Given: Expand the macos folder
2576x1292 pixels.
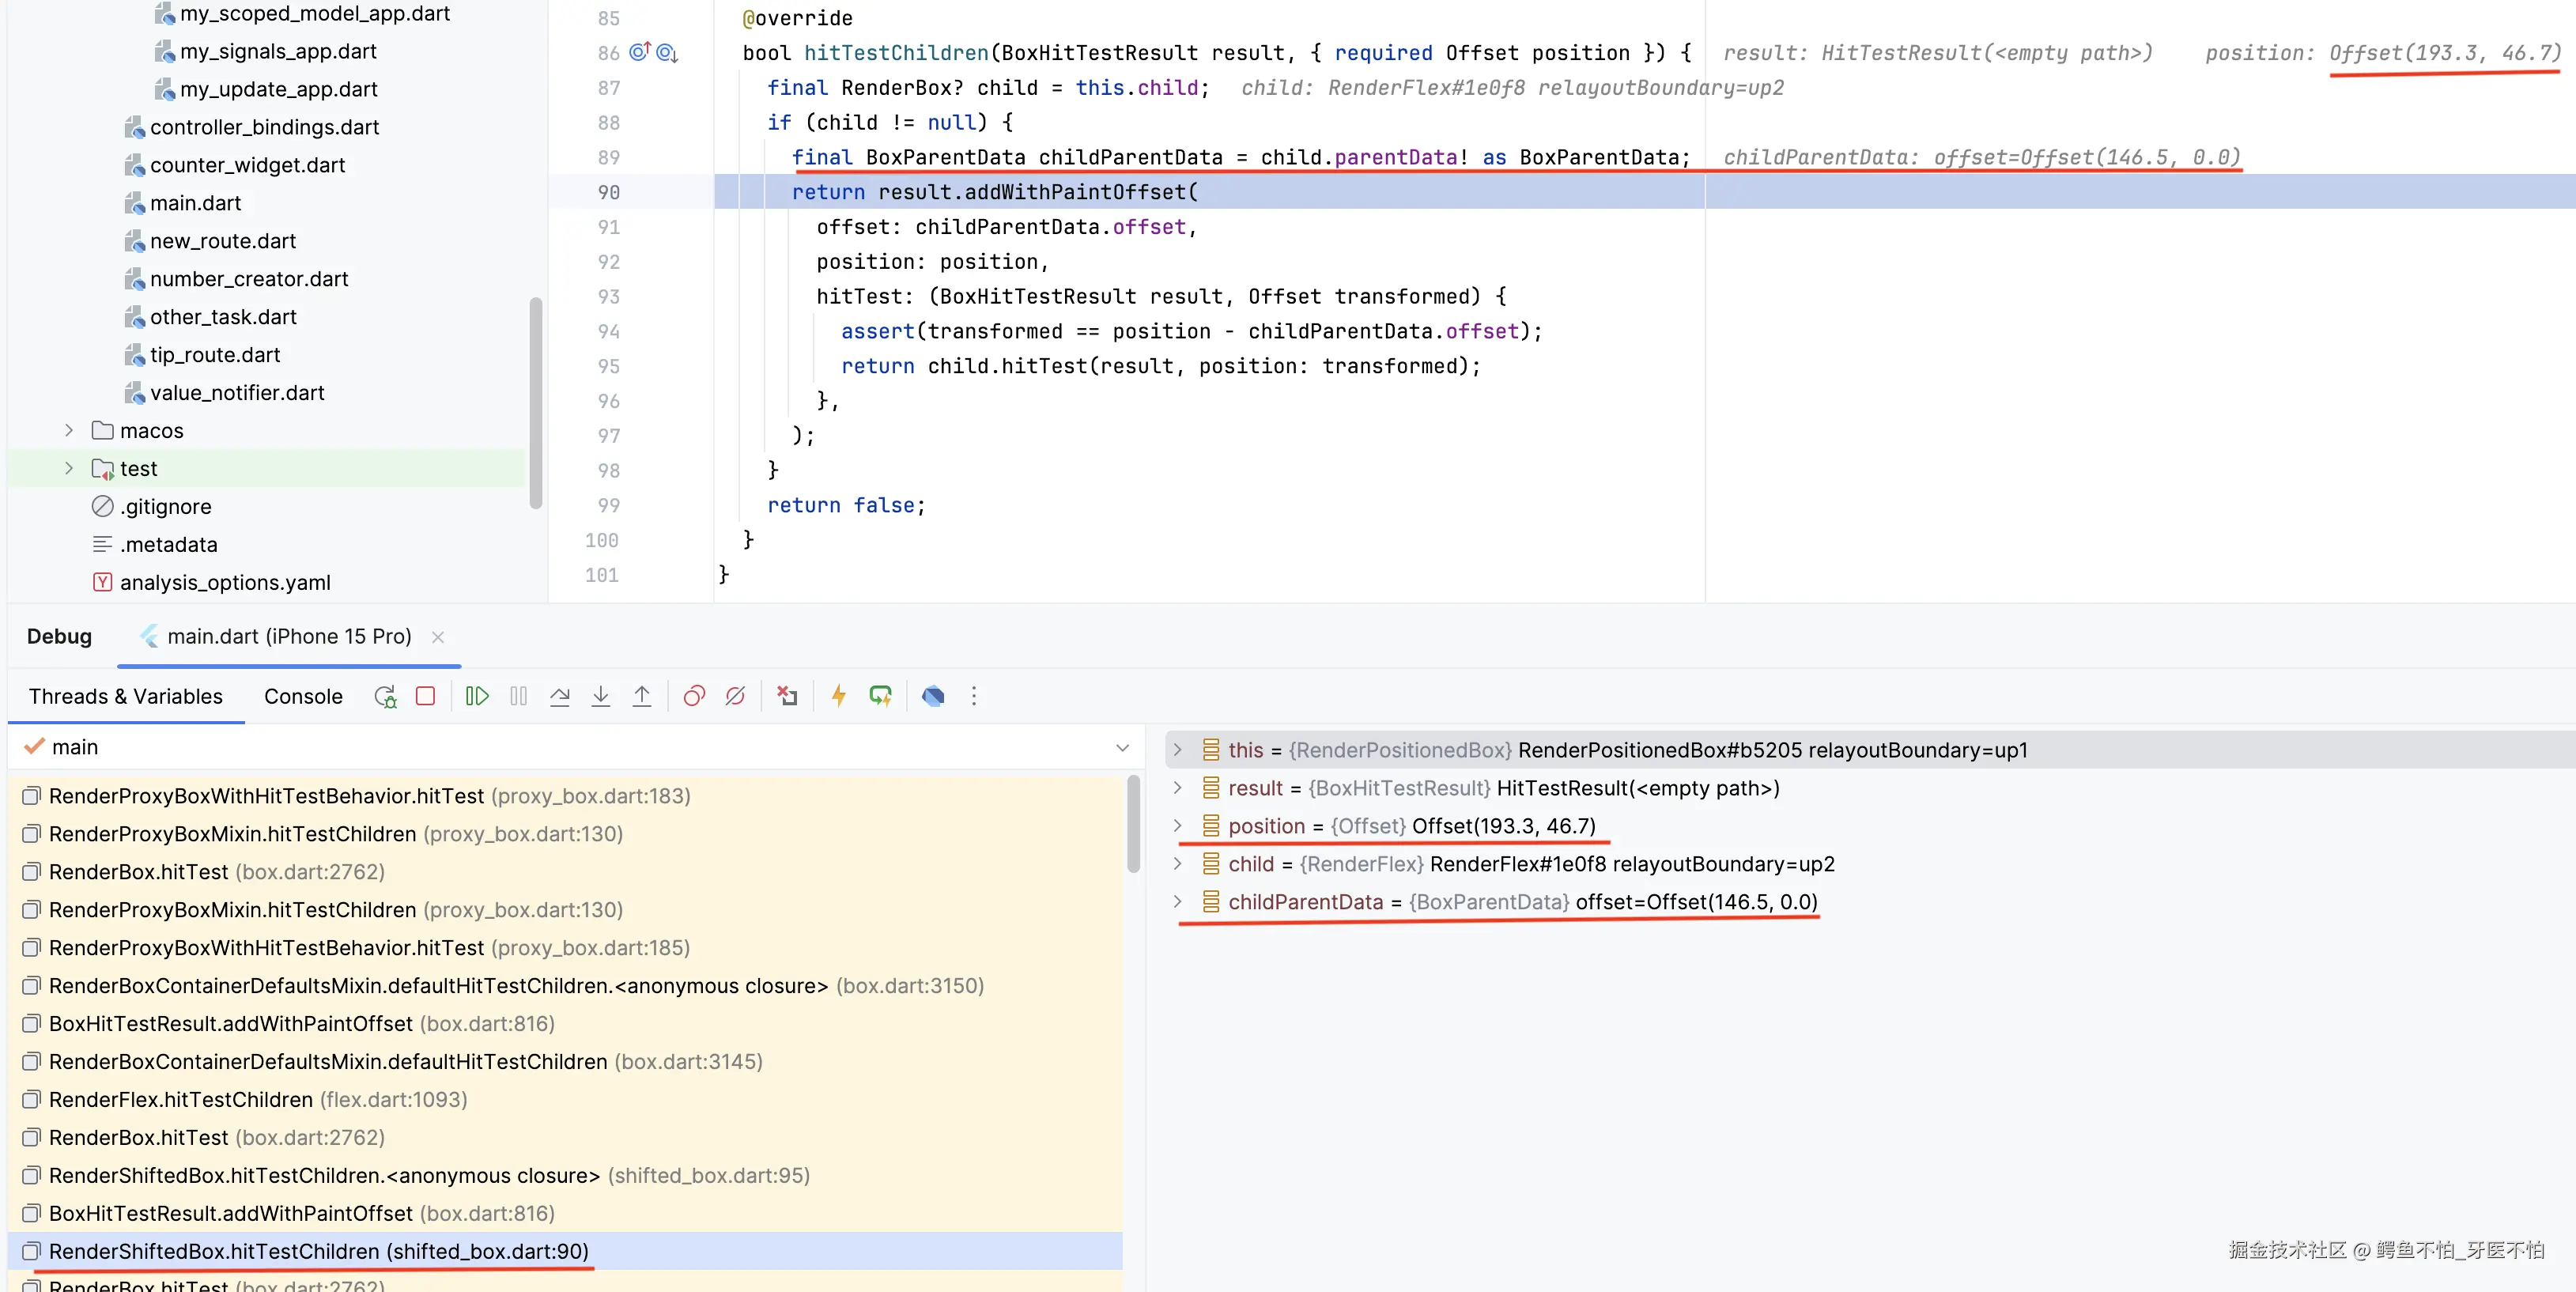Looking at the screenshot, I should point(69,430).
